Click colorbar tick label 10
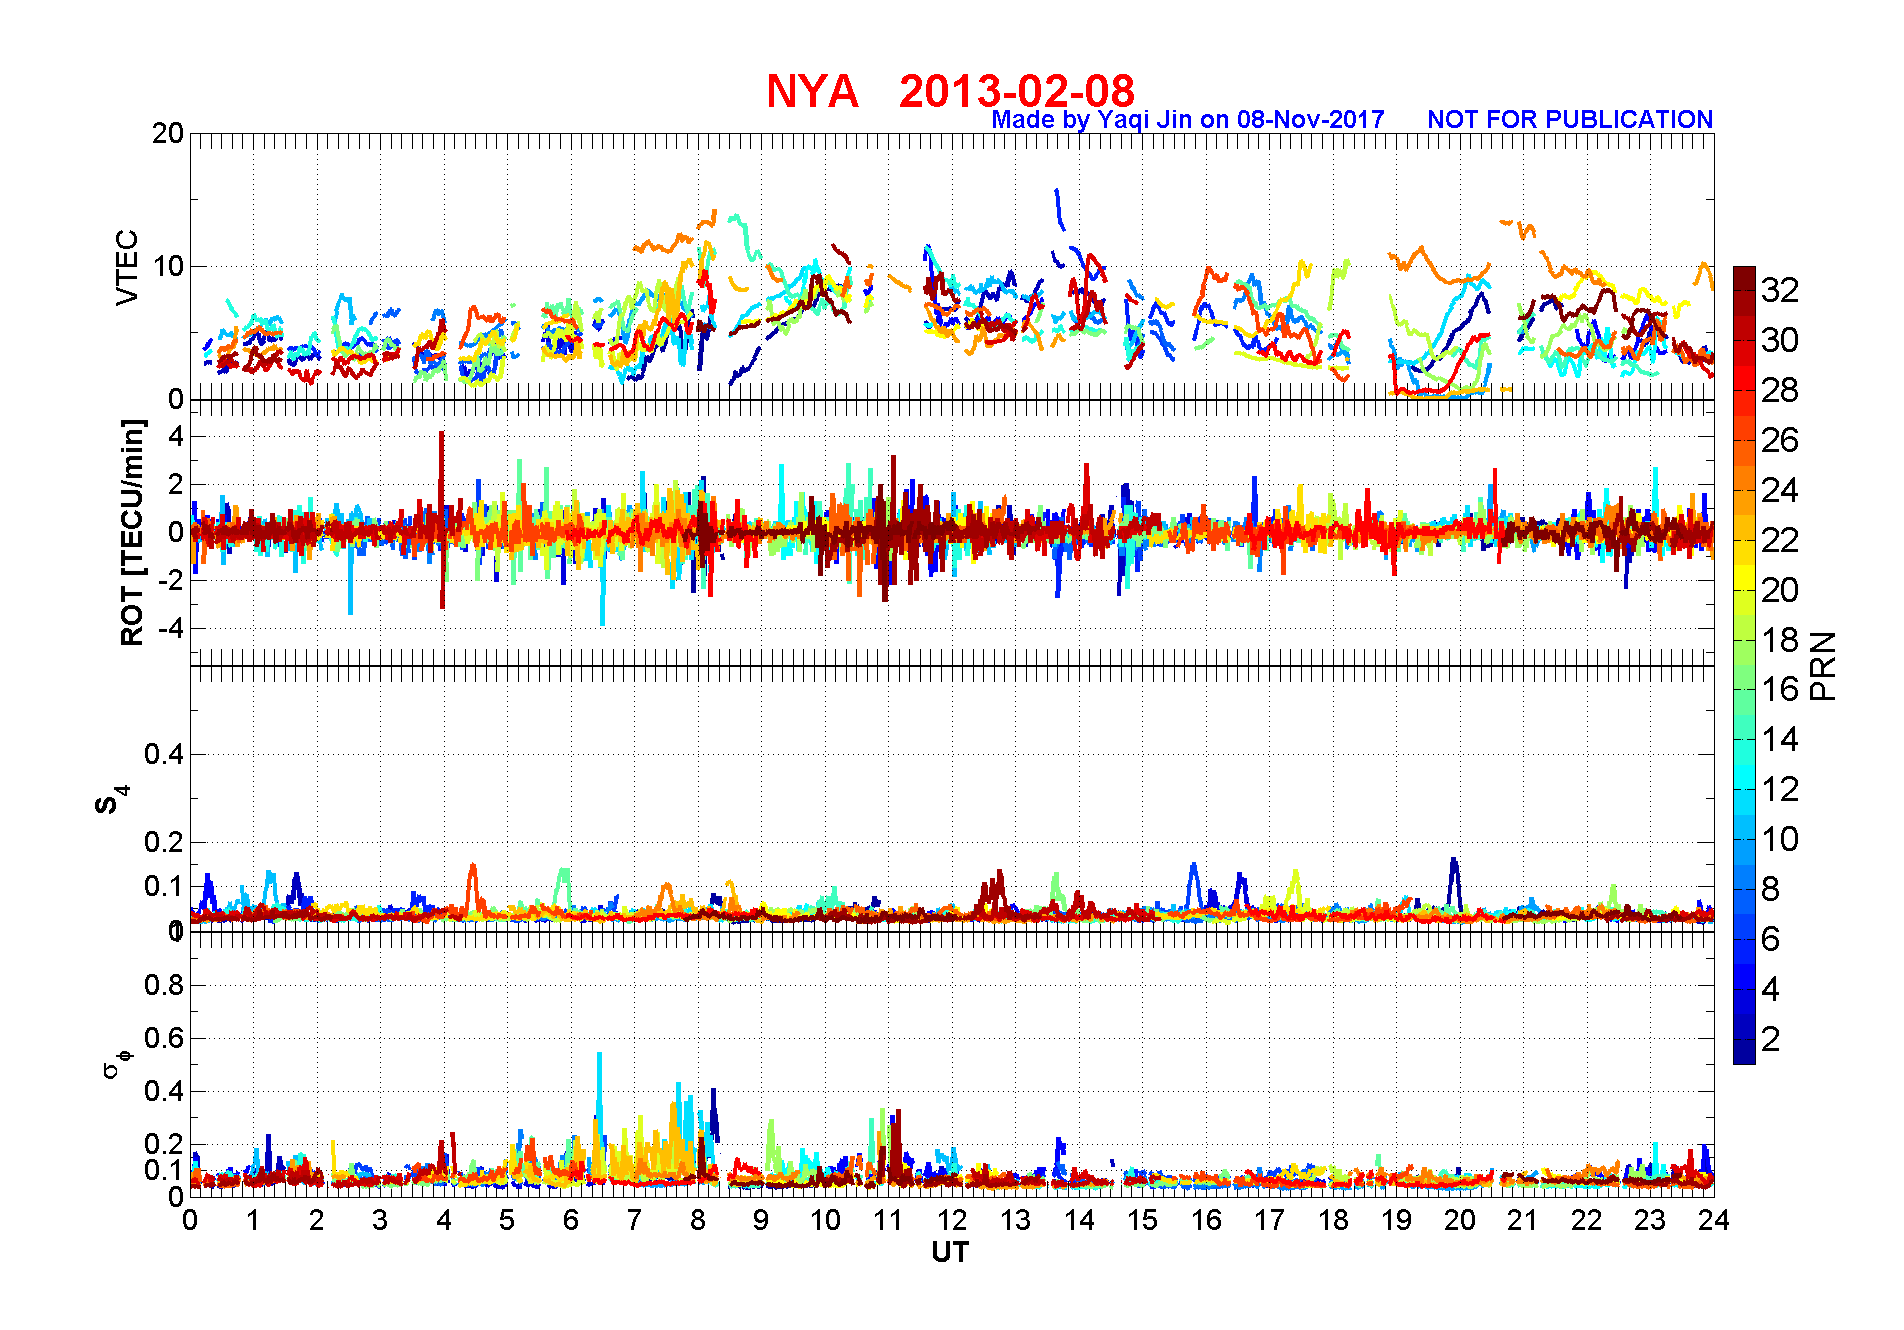Screen dimensions: 1904x1330 (1780, 839)
